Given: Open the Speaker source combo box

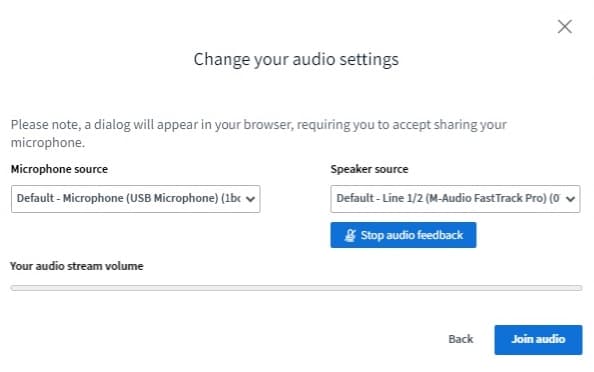Looking at the screenshot, I should (x=455, y=199).
